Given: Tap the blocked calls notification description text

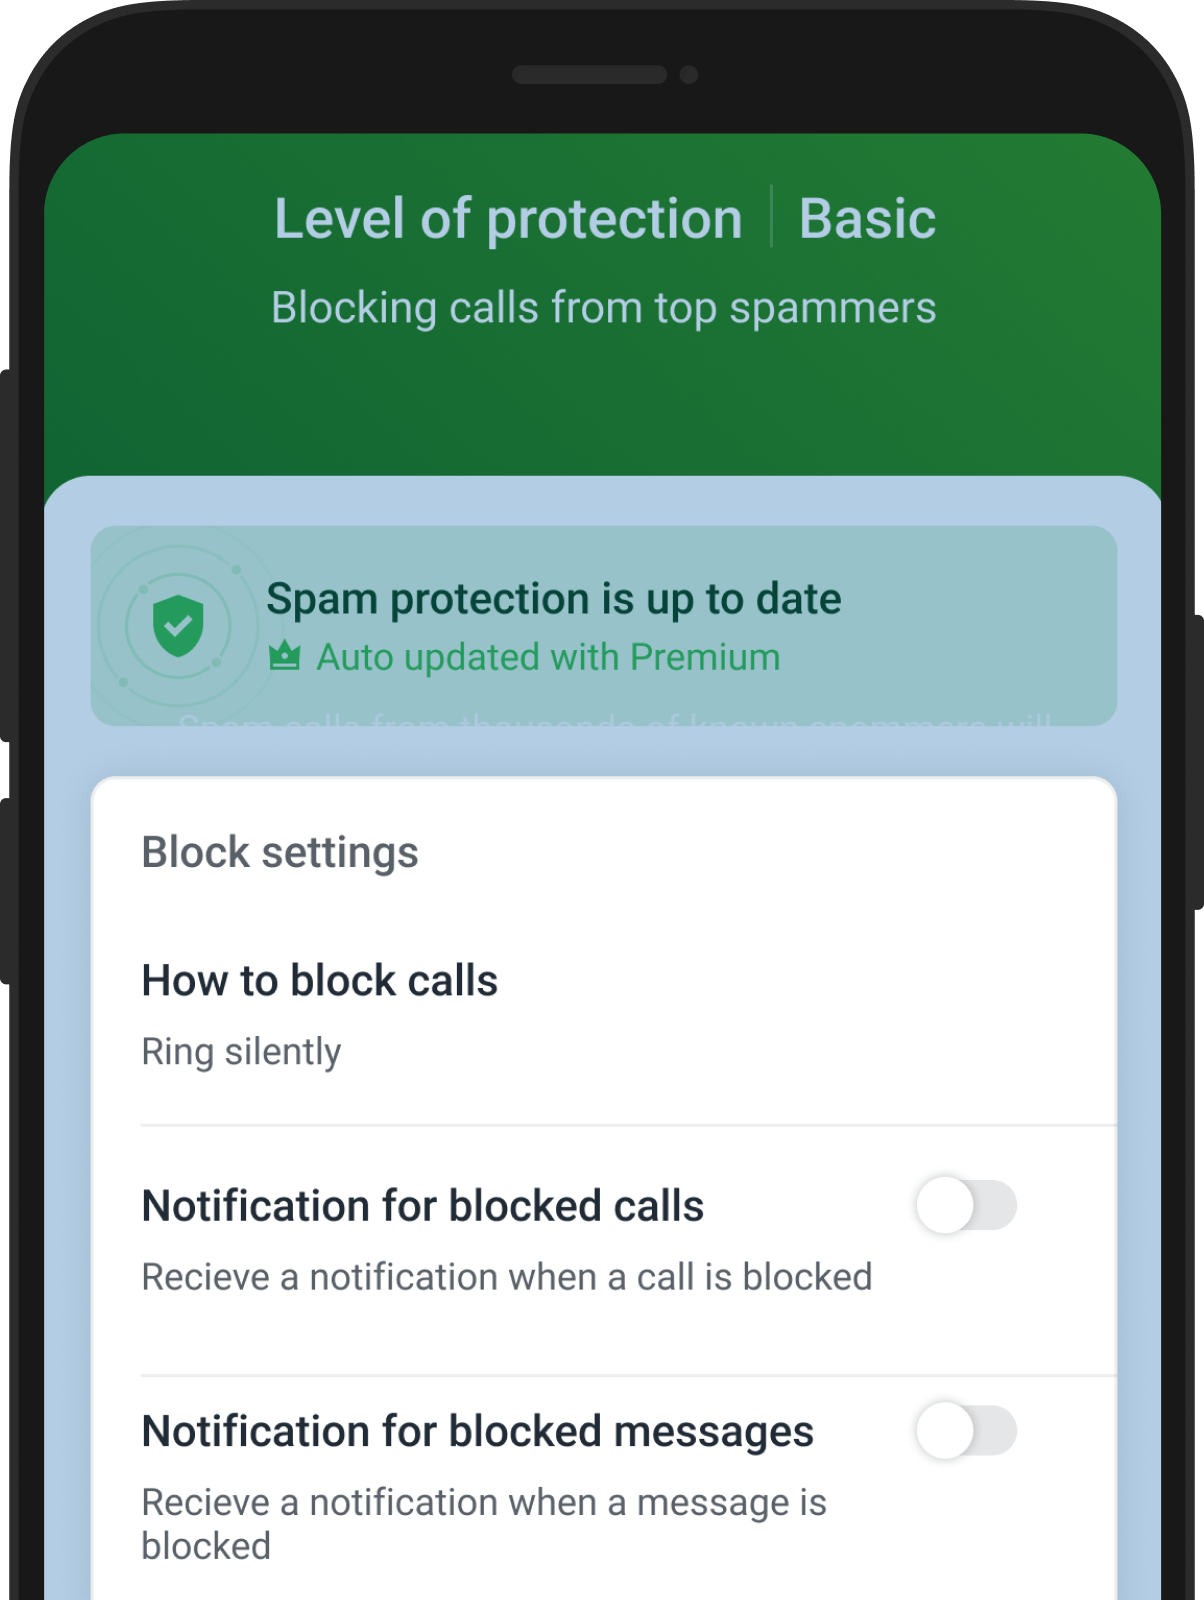Looking at the screenshot, I should 507,1277.
